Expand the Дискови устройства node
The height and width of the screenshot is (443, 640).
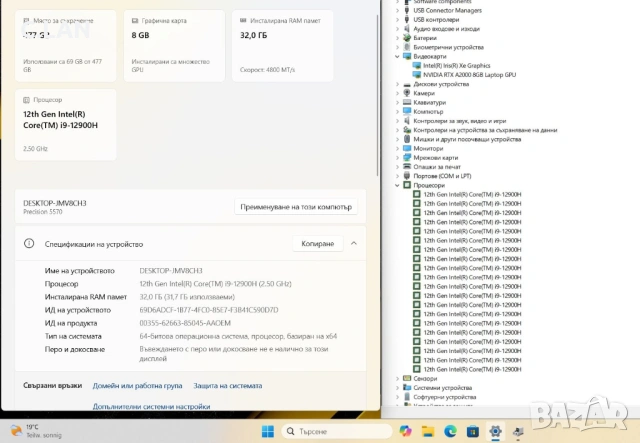[397, 84]
